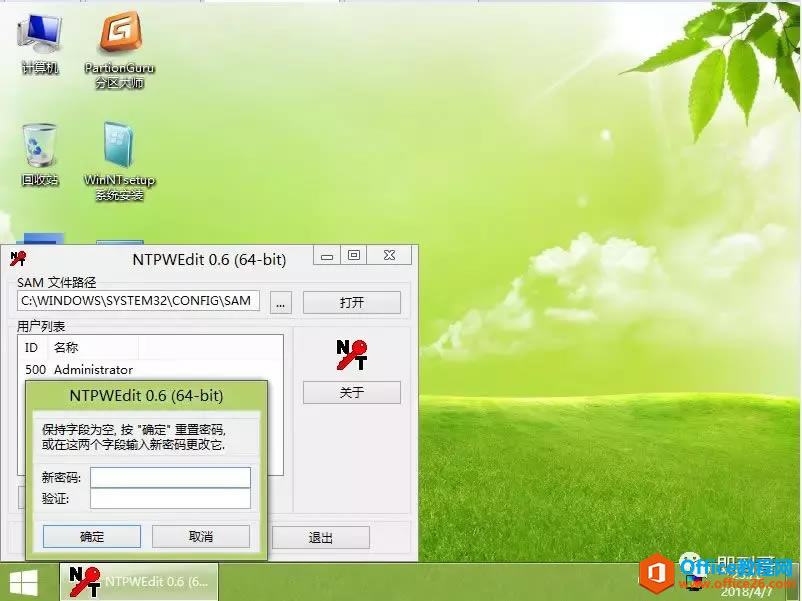Open the Windows Start button

(24, 583)
